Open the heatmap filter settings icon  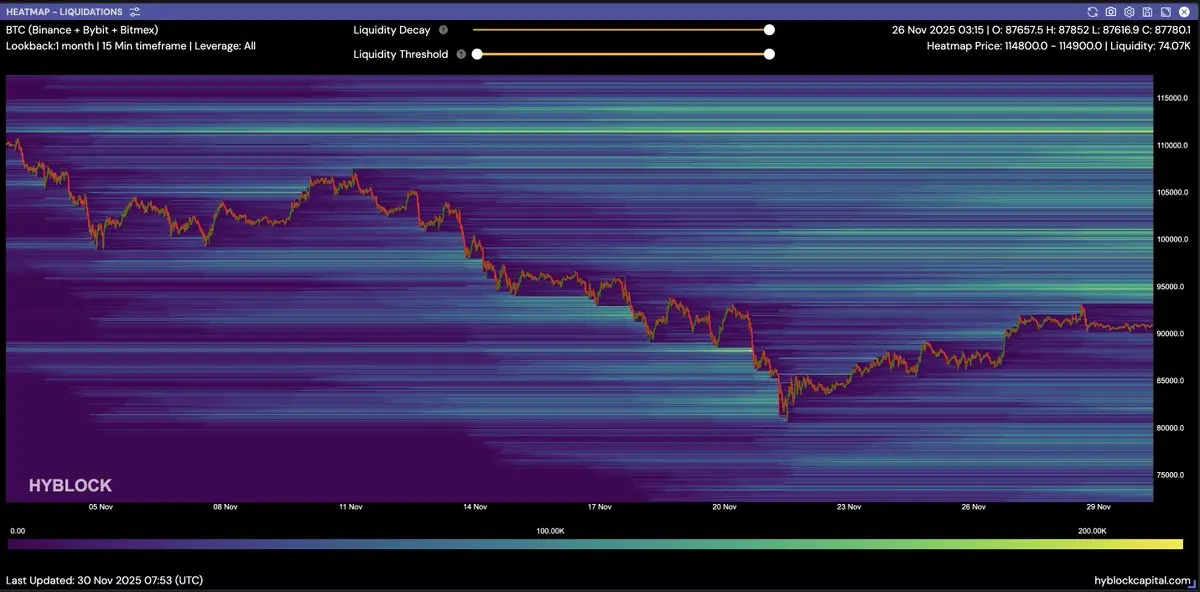(x=135, y=12)
